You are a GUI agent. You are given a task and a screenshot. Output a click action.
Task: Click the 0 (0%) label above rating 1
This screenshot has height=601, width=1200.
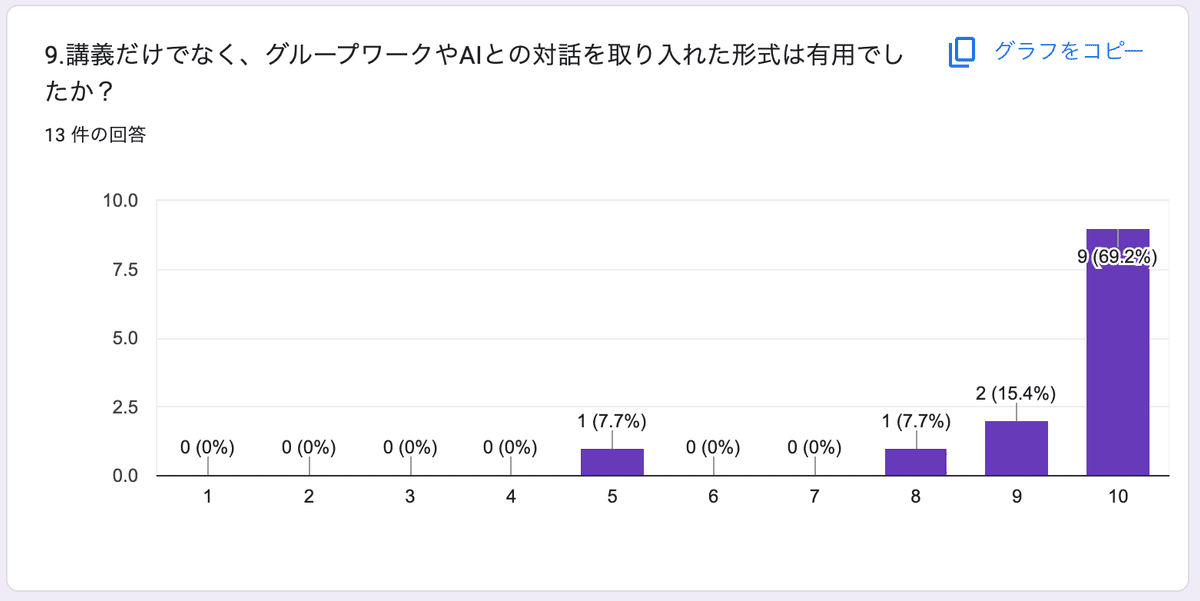click(205, 448)
